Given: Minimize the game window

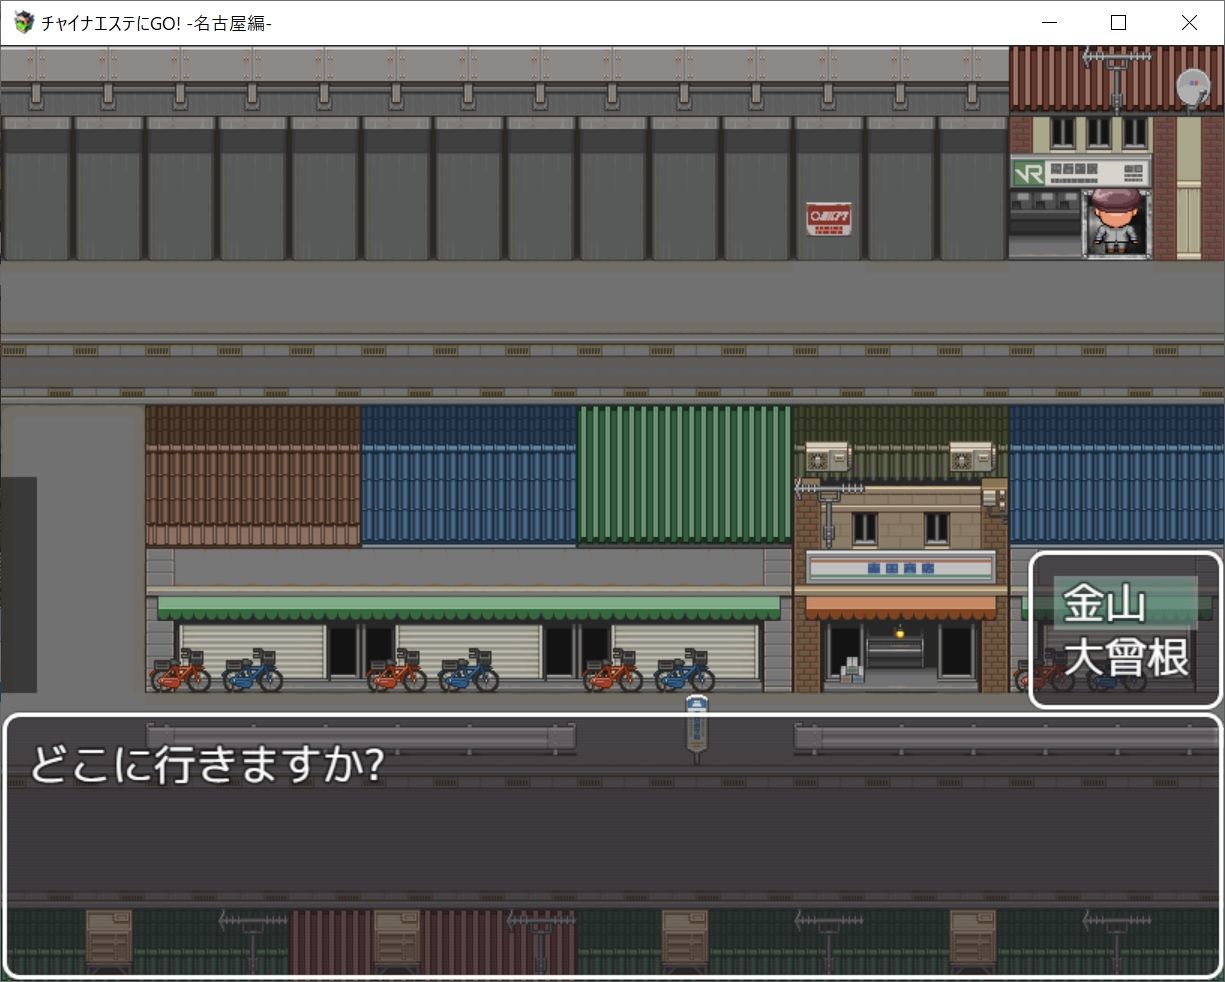Looking at the screenshot, I should pyautogui.click(x=1049, y=22).
